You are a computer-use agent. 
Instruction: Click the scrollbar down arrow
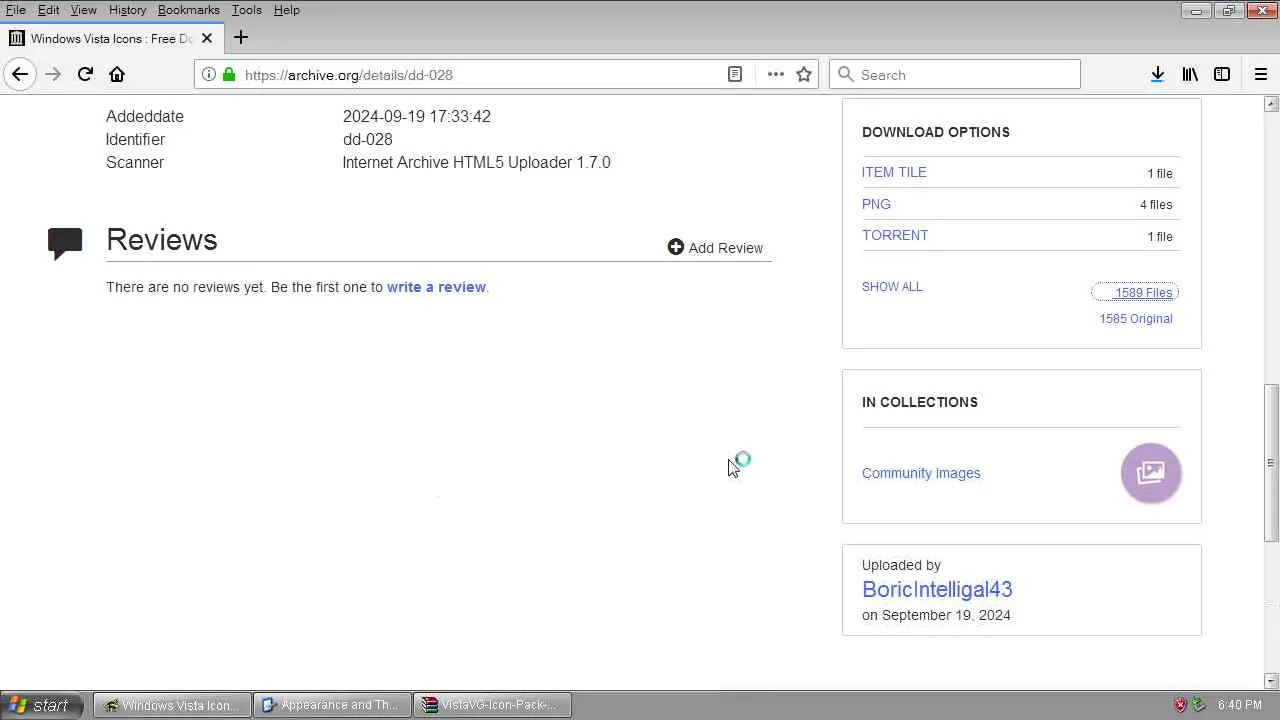click(x=1271, y=681)
